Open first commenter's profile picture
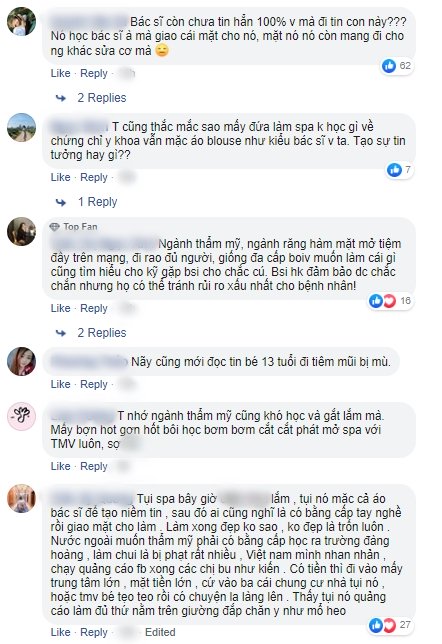Image resolution: width=442 pixels, height=644 pixels. coord(21,21)
